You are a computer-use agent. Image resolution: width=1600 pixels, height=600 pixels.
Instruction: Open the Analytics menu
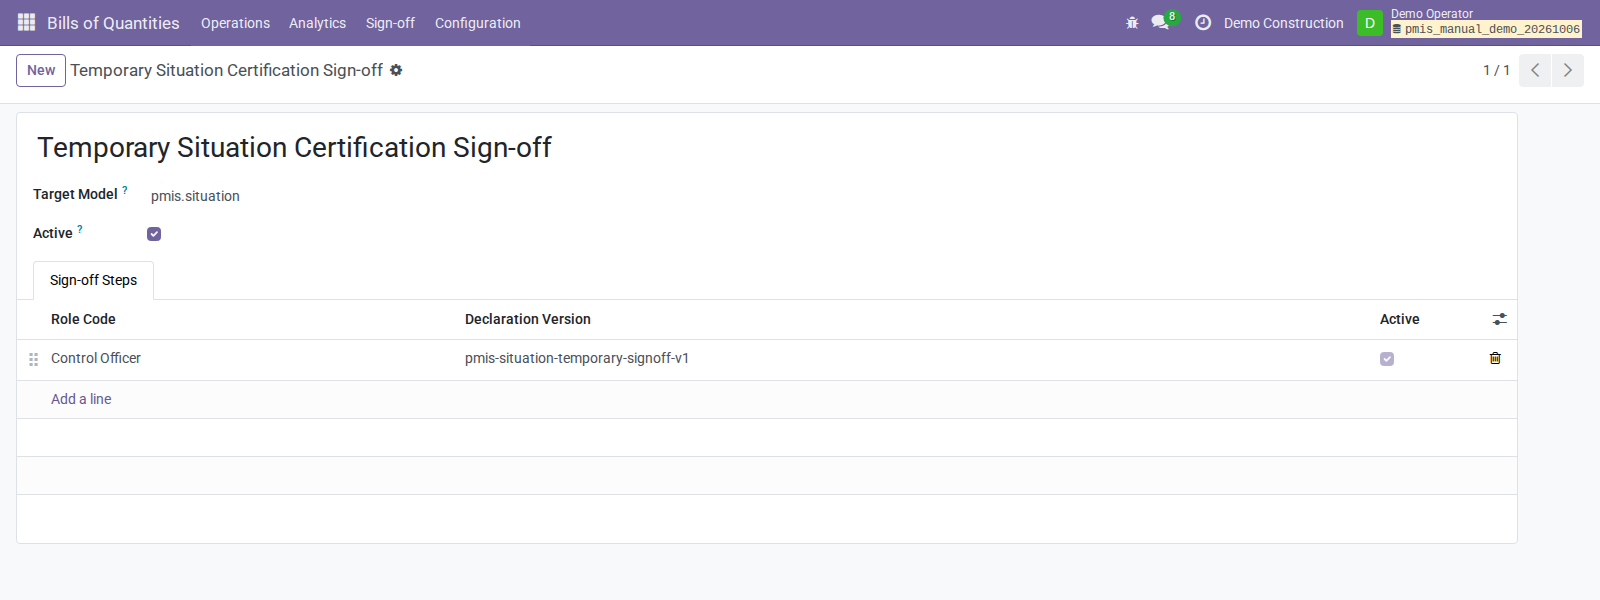click(318, 23)
